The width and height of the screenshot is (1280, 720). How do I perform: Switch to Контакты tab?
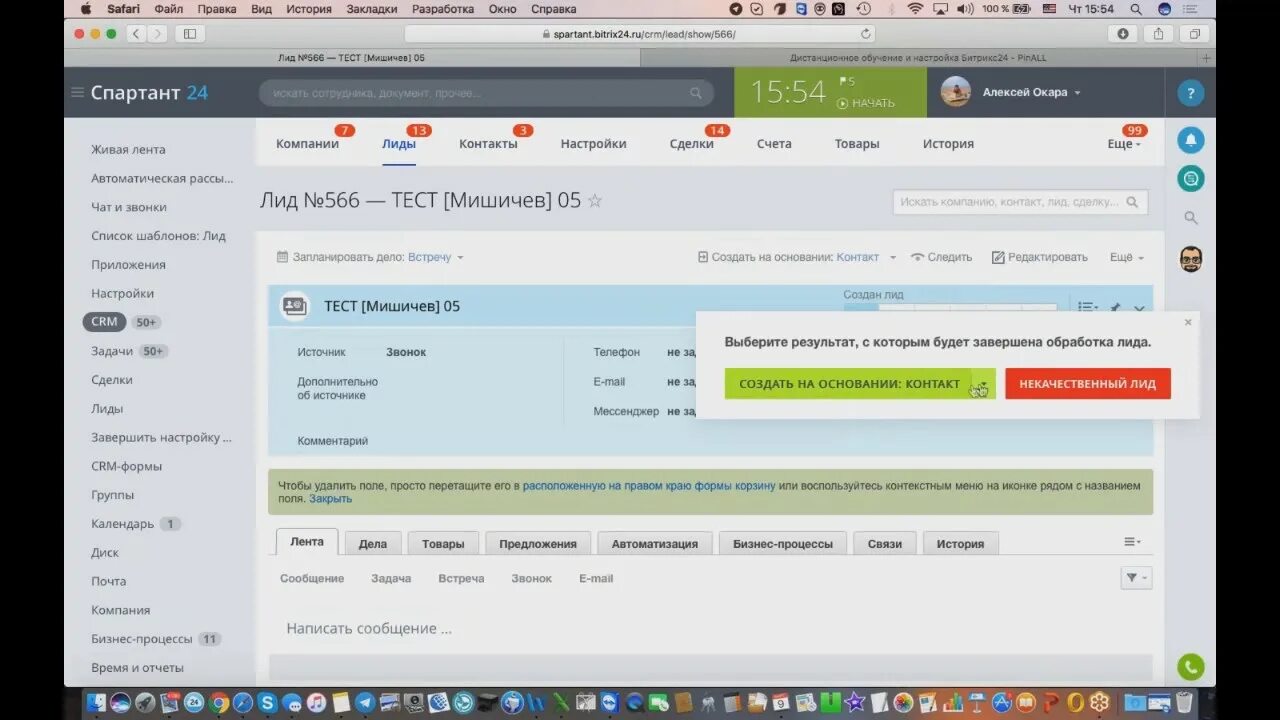[x=488, y=144]
